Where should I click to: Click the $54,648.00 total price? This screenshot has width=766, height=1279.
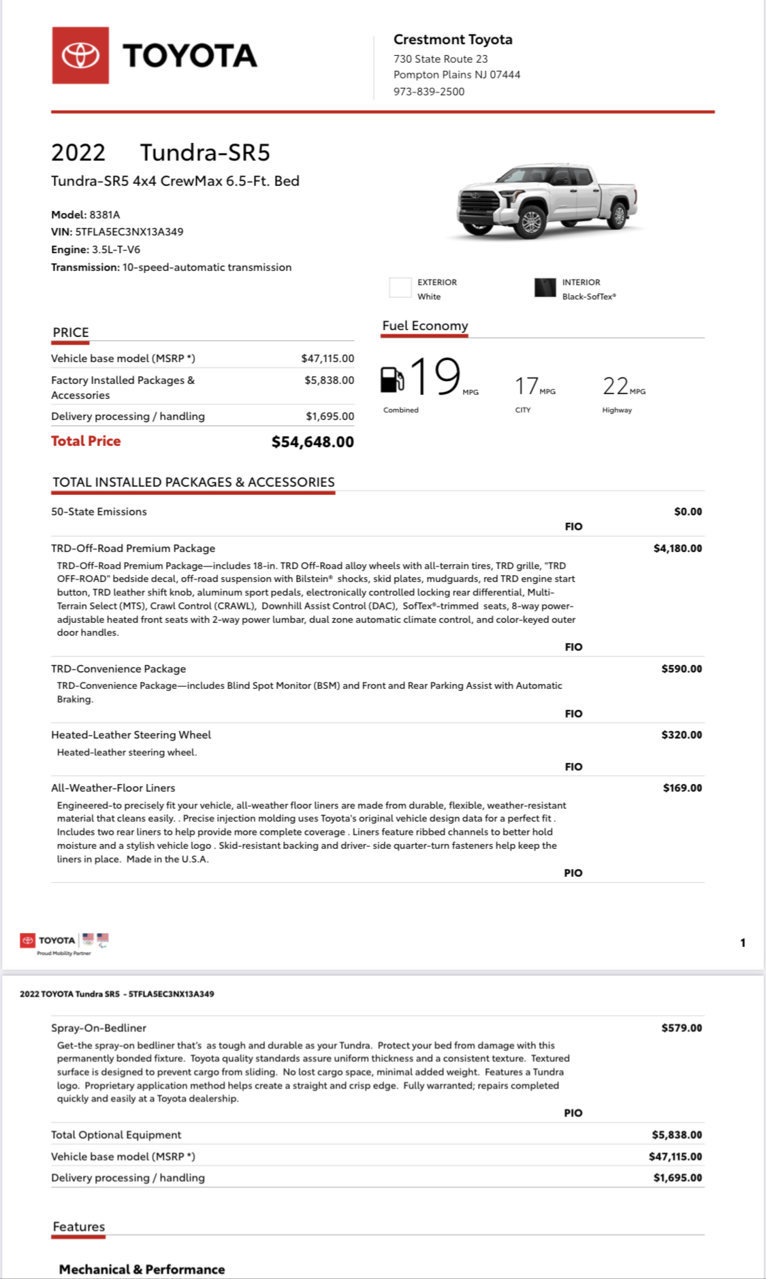point(313,442)
